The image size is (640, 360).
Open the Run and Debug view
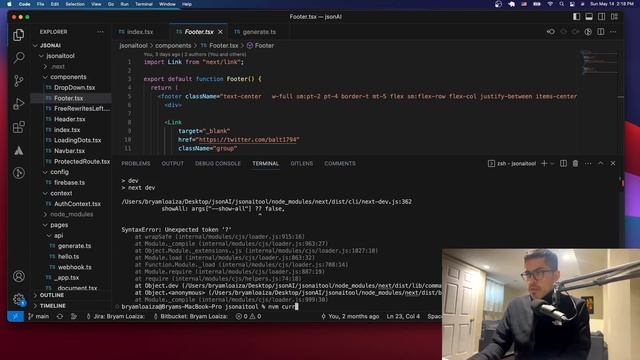coord(18,104)
